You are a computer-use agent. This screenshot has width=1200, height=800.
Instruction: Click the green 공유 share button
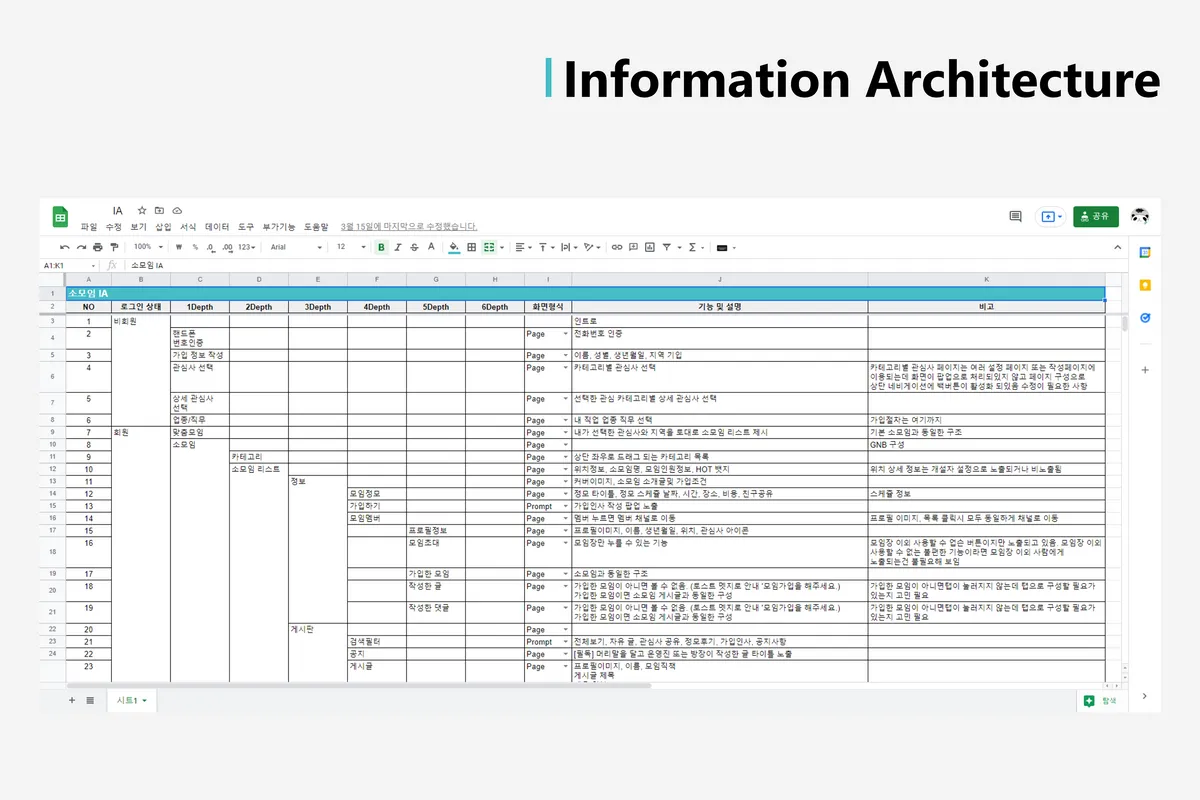[1095, 216]
